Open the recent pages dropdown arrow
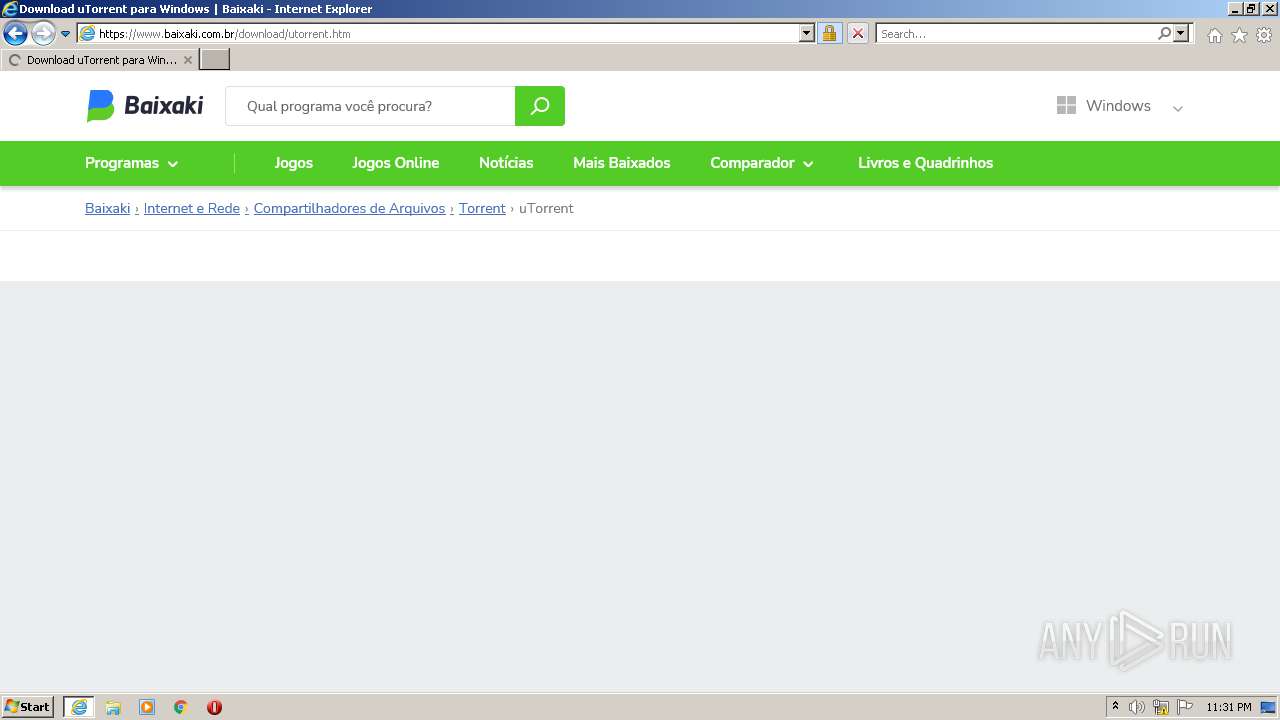1280x720 pixels. 66,34
